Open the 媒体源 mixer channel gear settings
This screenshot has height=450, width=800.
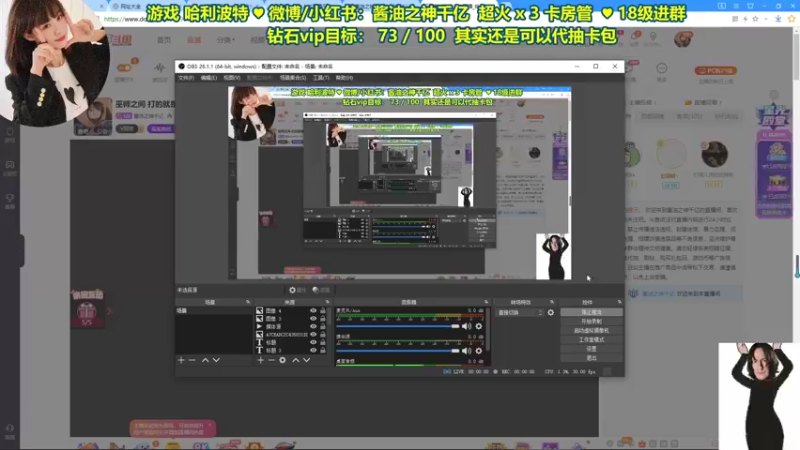click(479, 351)
